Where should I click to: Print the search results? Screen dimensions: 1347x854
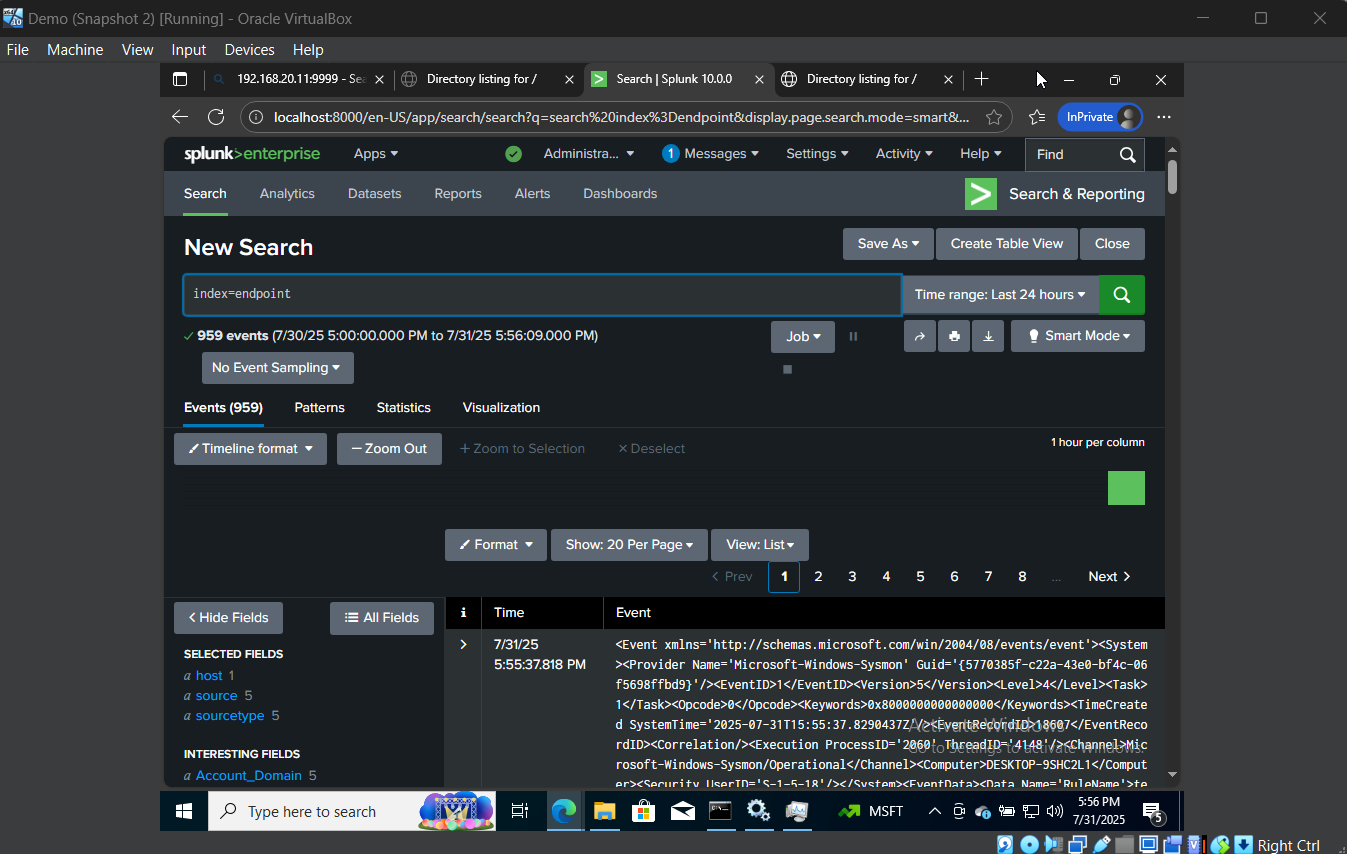pos(953,336)
